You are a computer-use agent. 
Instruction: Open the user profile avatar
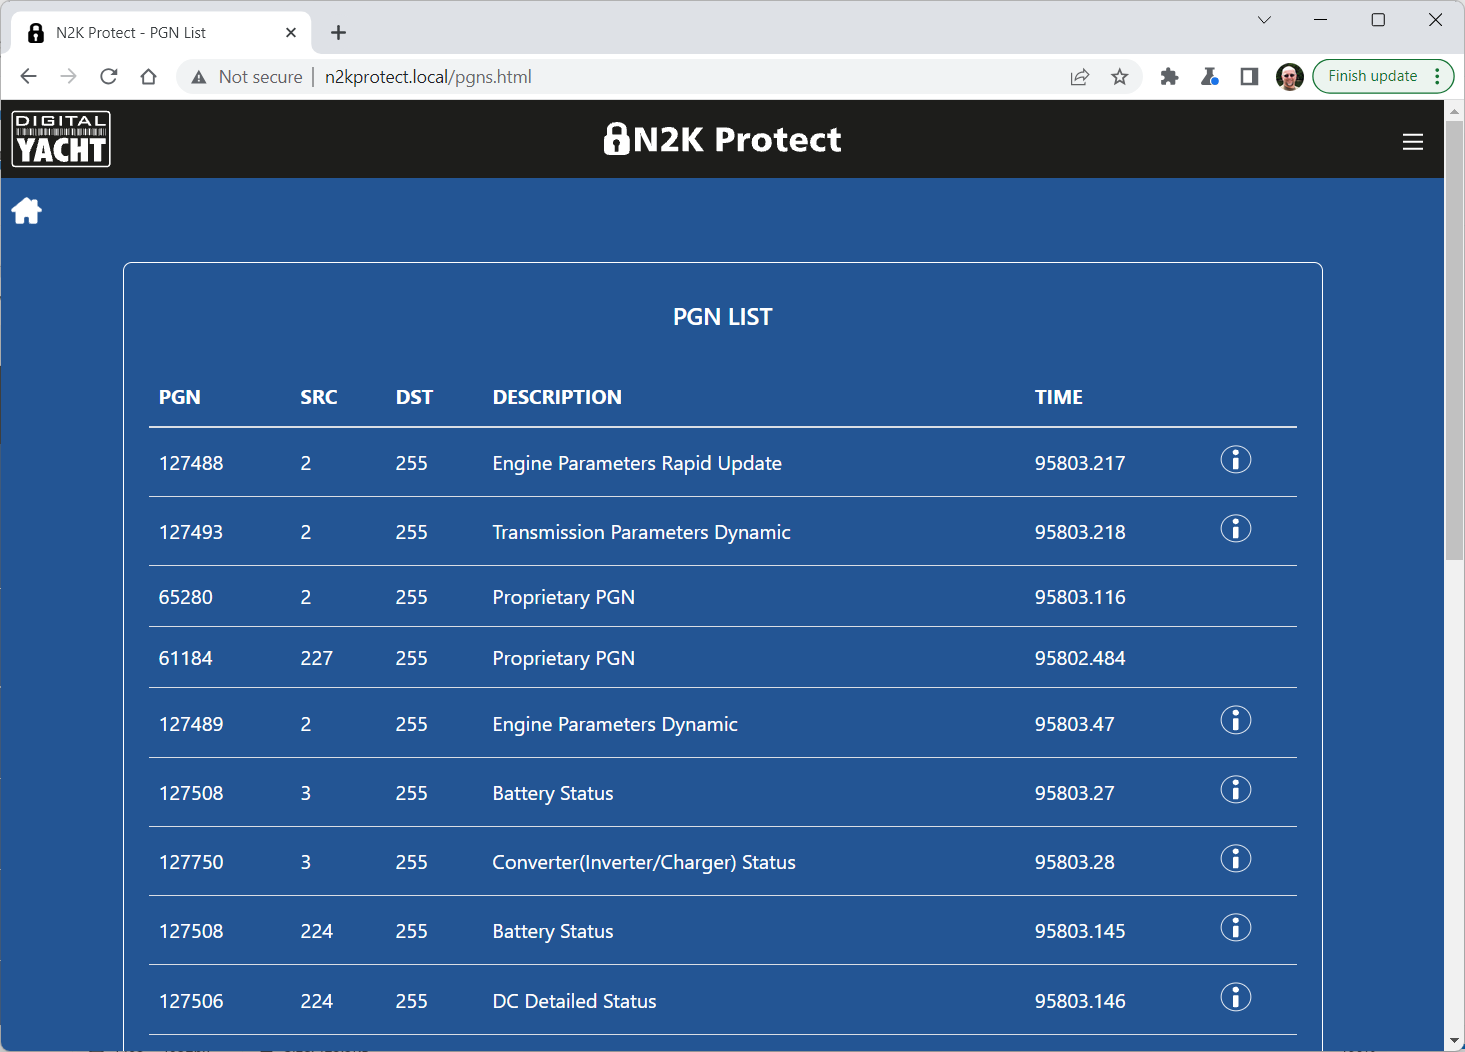1290,77
